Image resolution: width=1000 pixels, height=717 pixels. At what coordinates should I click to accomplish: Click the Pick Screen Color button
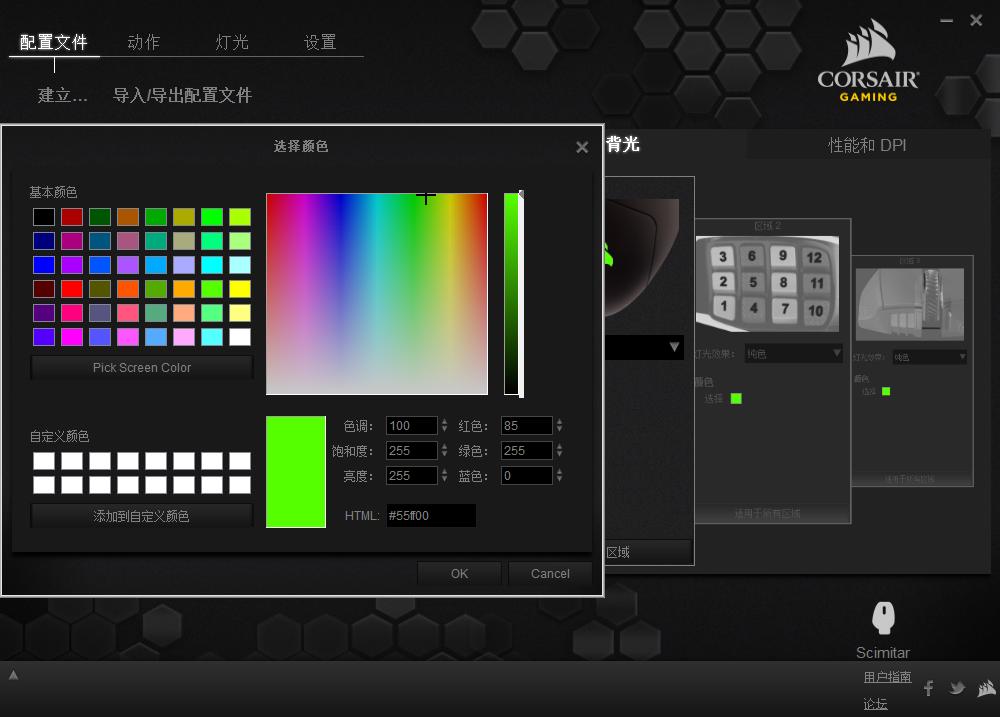tap(141, 367)
